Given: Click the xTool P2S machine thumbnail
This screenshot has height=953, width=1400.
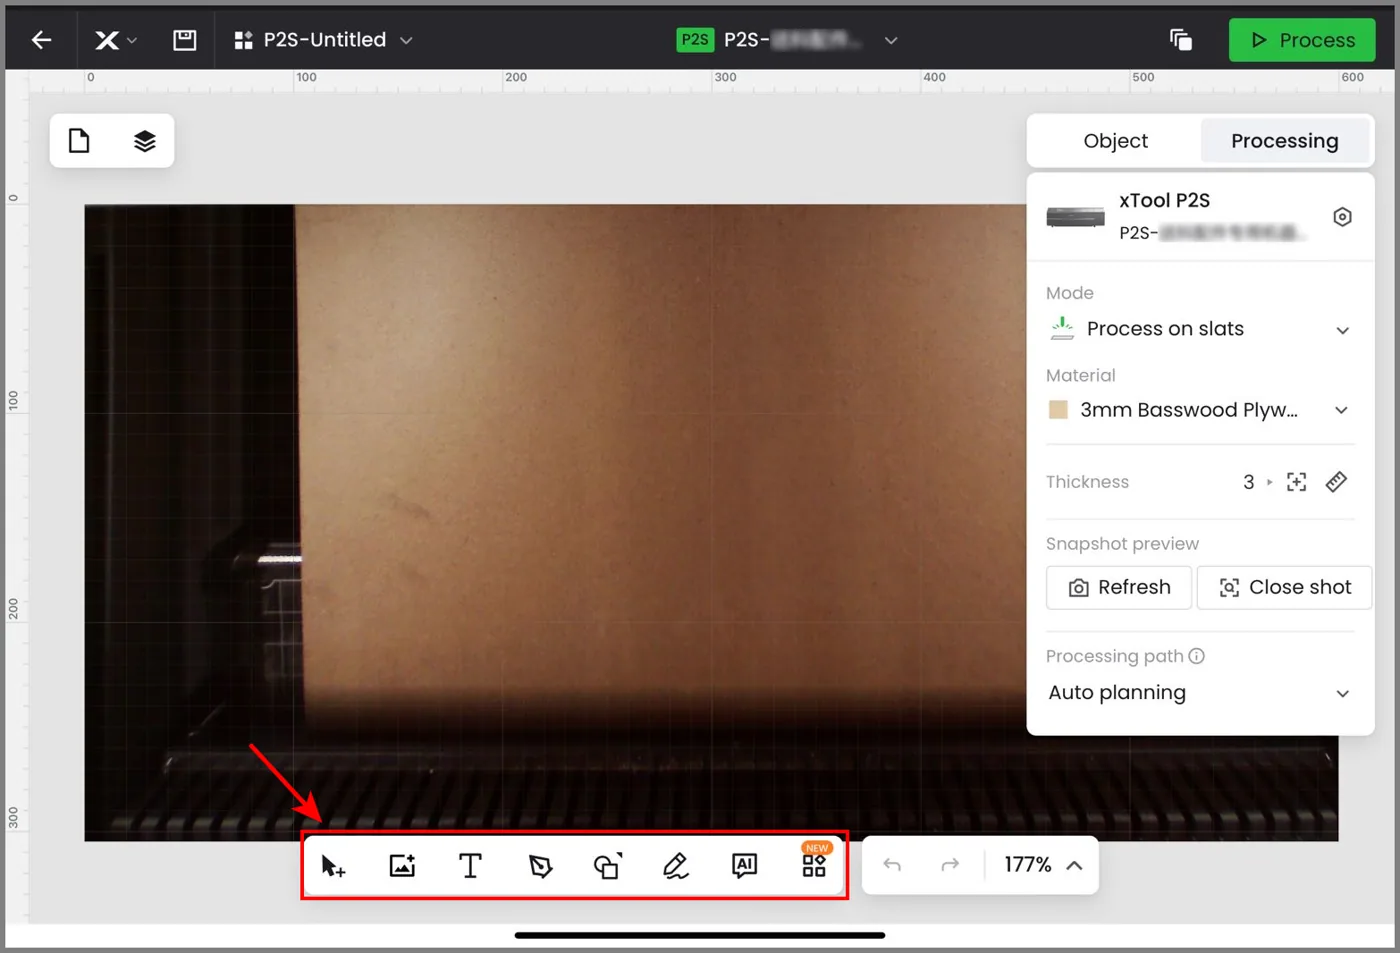Looking at the screenshot, I should (1075, 216).
